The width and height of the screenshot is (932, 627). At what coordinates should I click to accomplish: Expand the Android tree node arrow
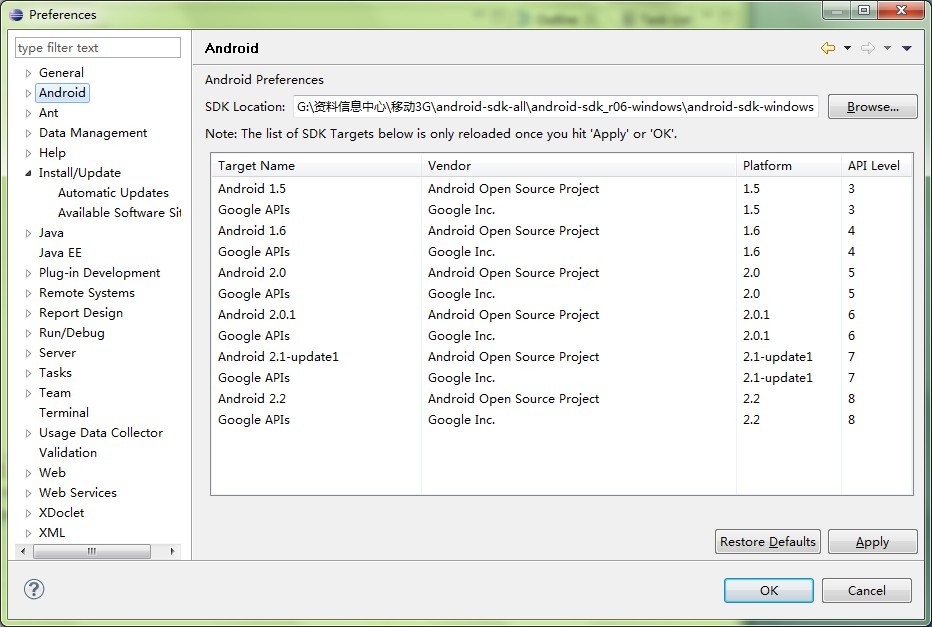(x=28, y=93)
